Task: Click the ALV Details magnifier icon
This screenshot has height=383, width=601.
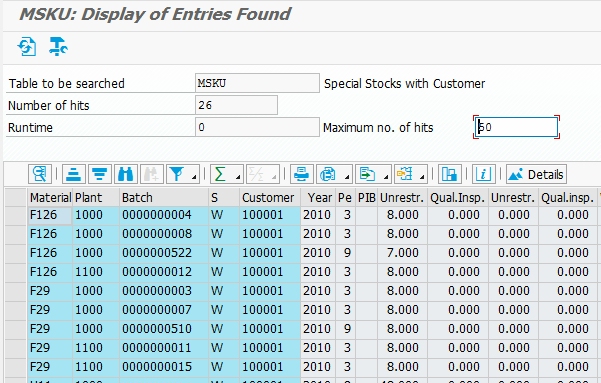Action: (39, 174)
